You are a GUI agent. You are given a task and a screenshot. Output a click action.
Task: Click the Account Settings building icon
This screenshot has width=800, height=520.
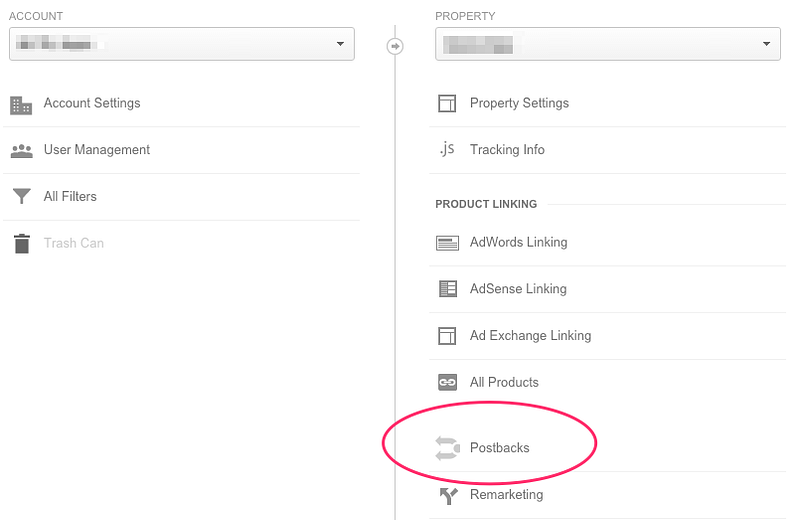21,105
